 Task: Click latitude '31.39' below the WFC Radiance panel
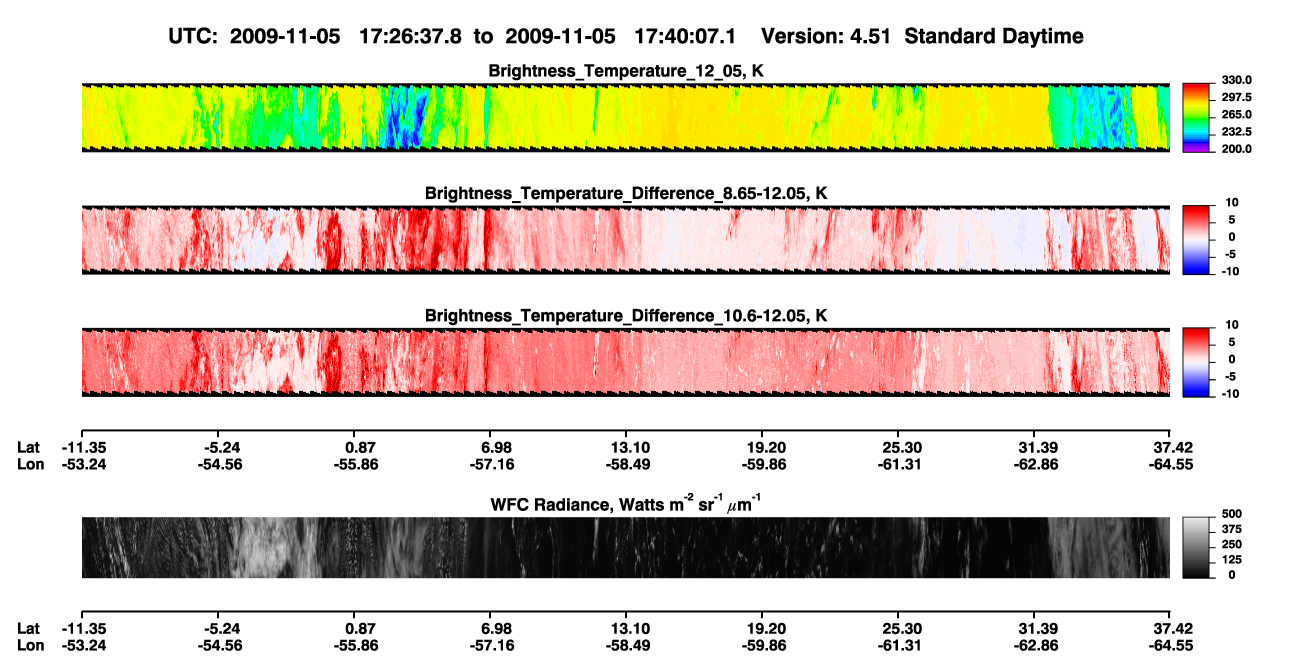pos(1037,628)
